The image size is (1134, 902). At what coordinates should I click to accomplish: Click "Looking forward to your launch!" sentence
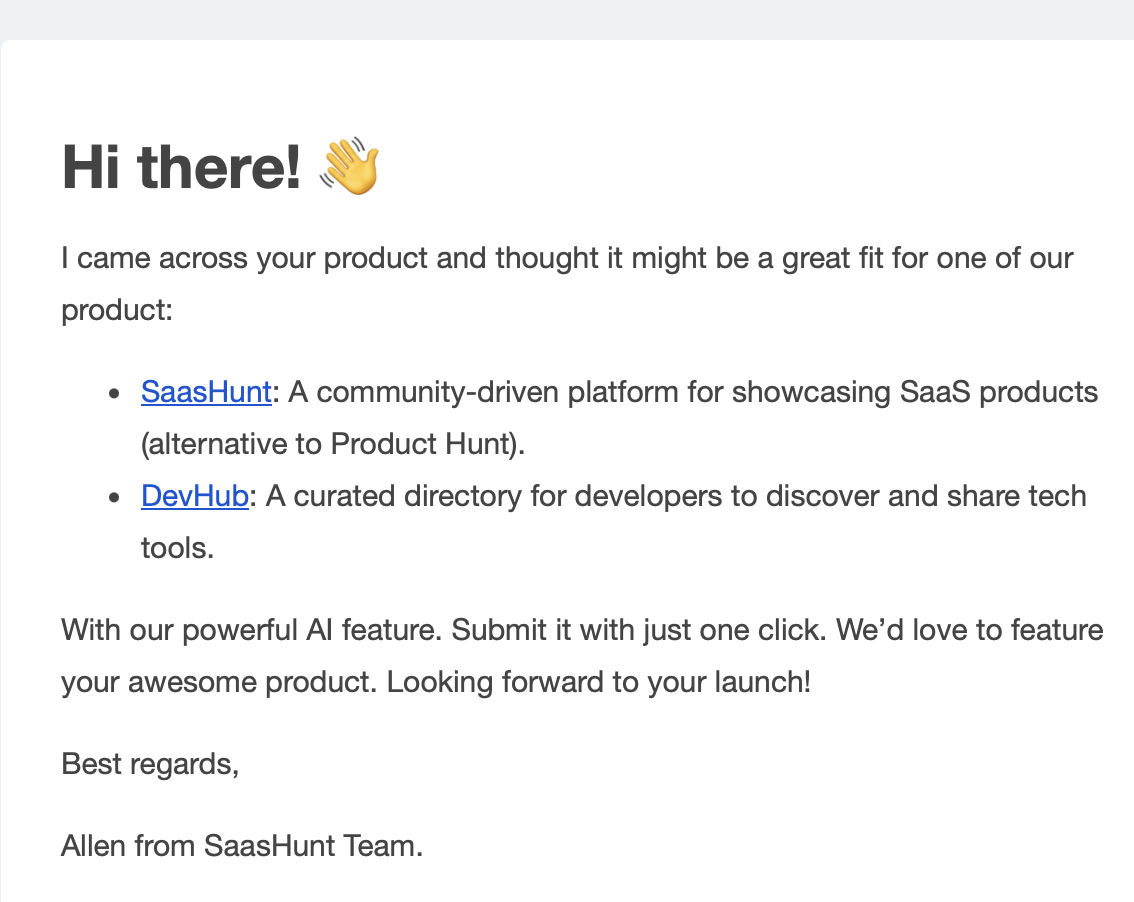[x=598, y=682]
